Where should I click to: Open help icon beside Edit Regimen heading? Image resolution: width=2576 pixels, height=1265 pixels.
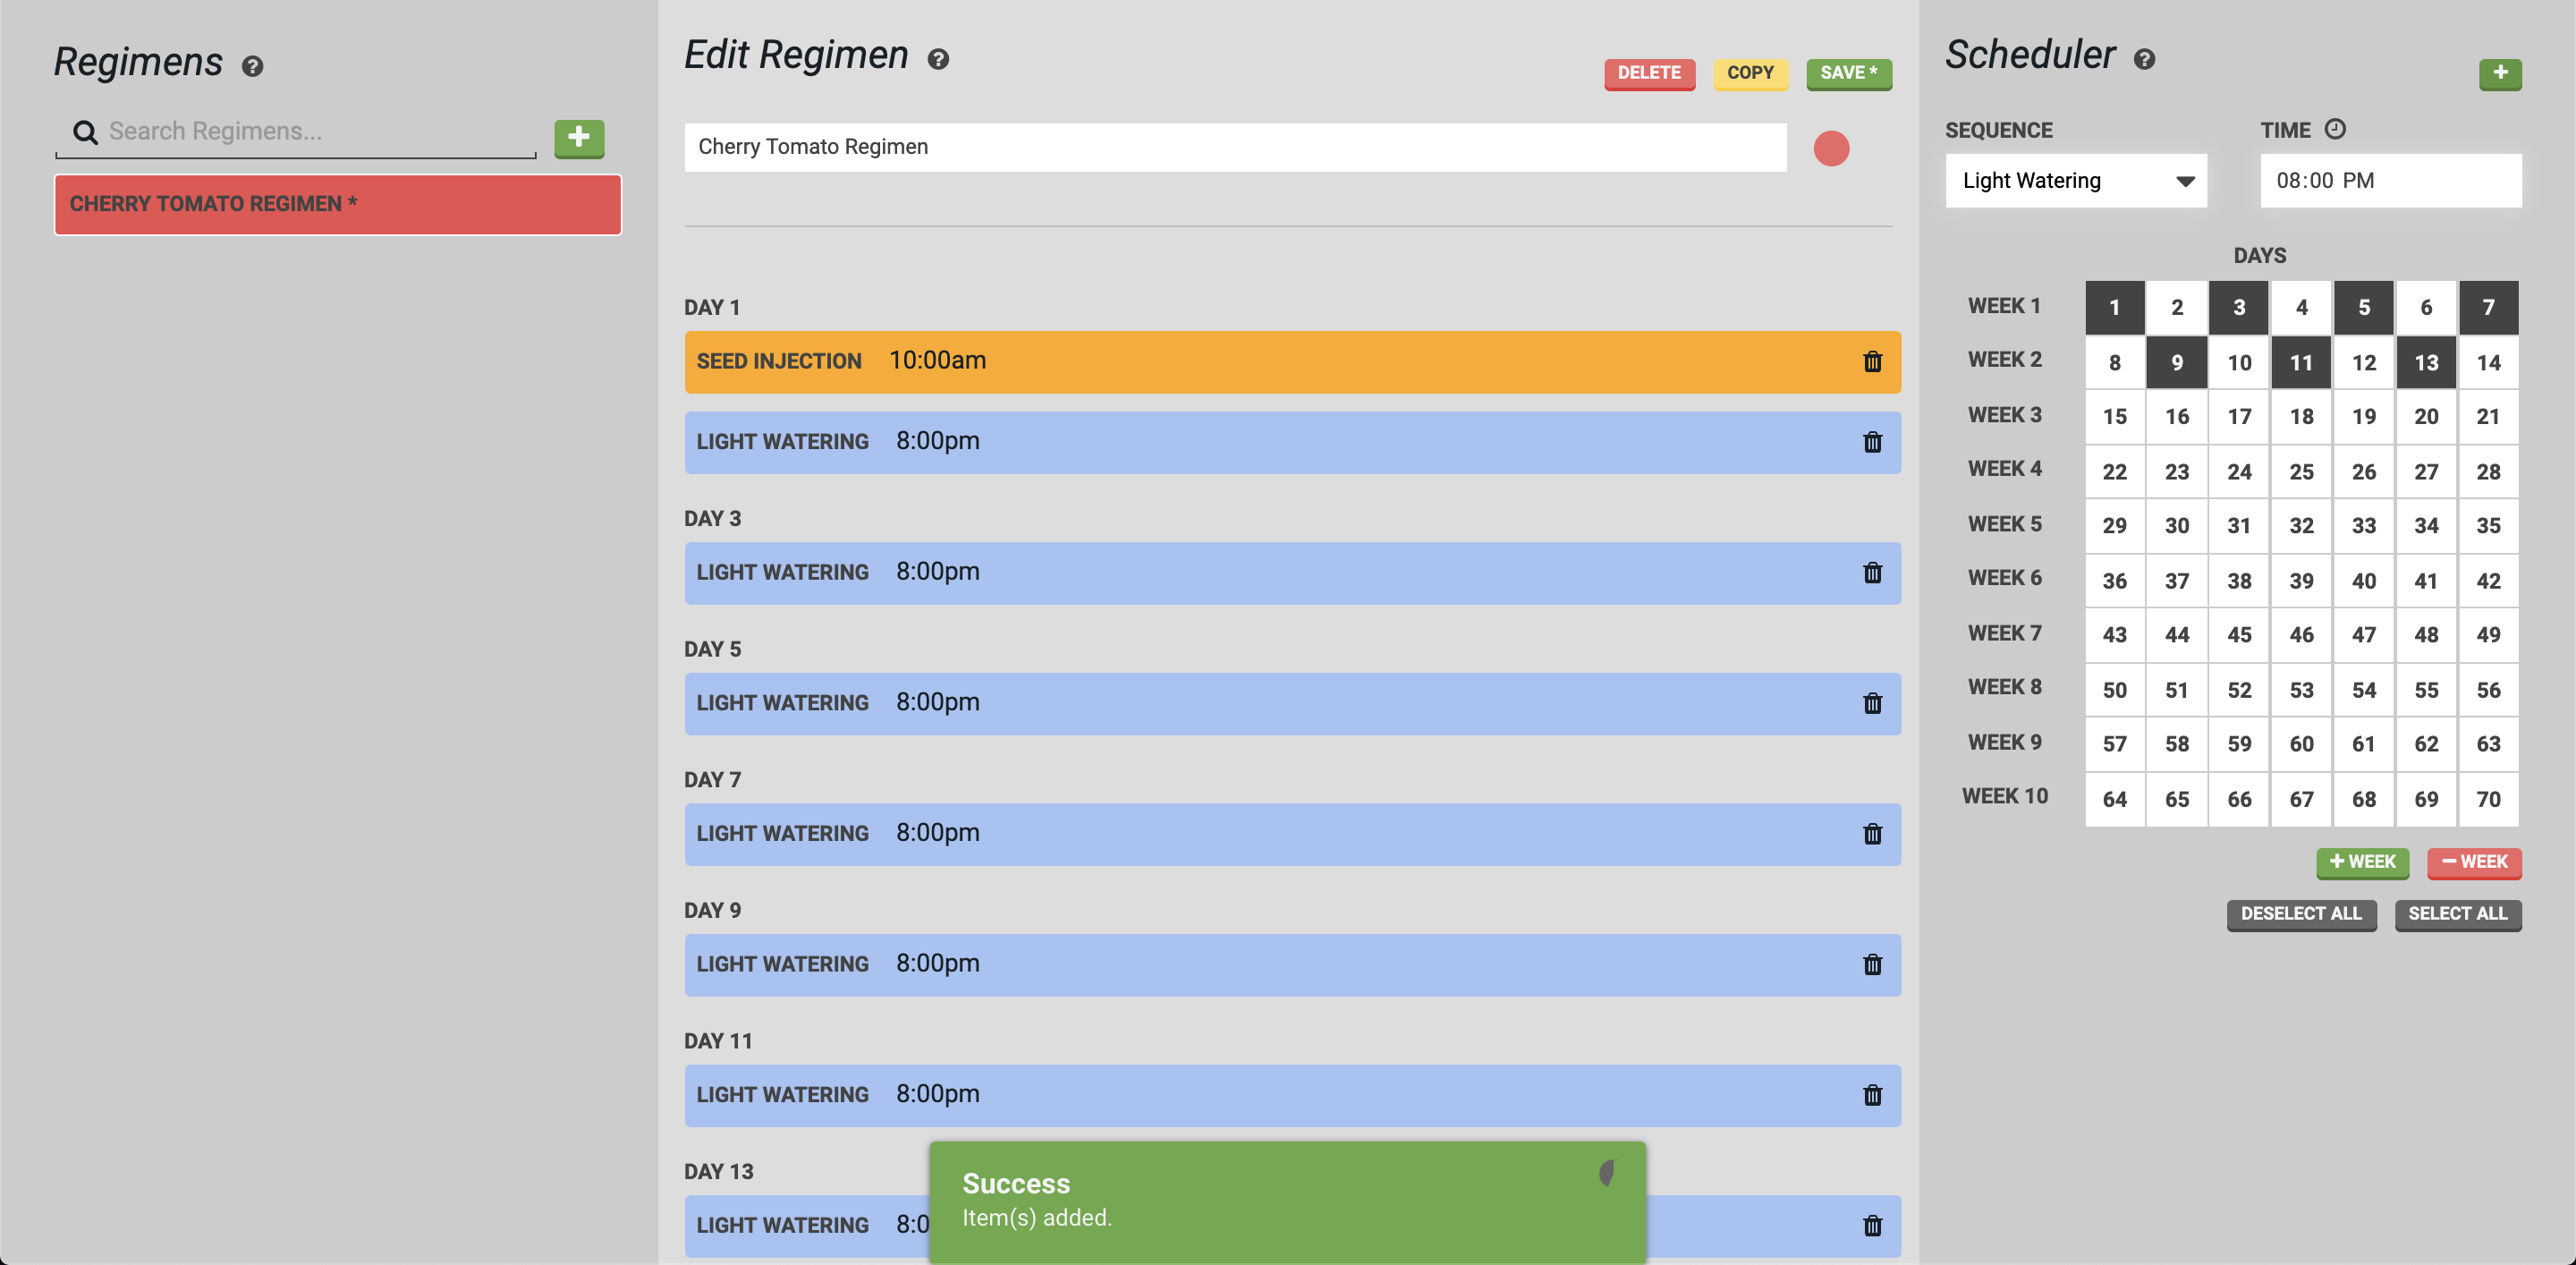(x=937, y=59)
